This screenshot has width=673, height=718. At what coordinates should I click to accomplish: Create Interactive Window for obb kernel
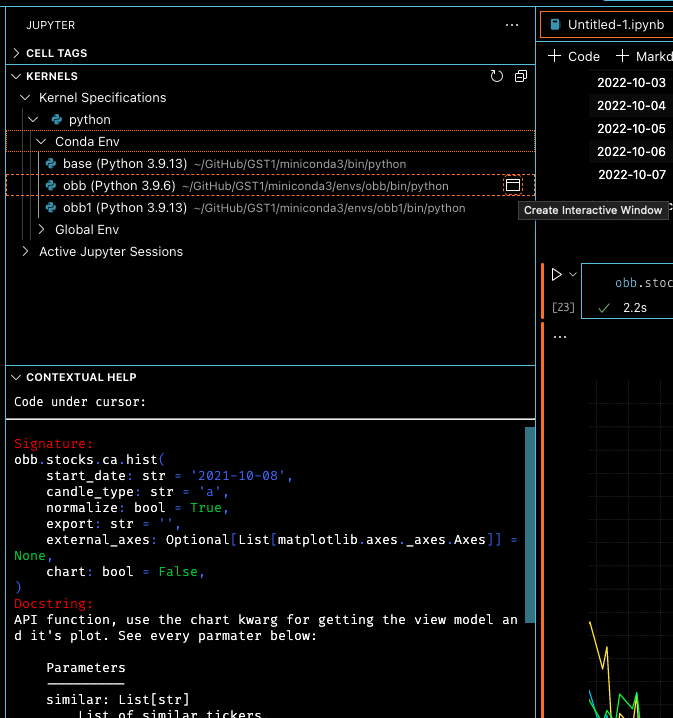point(513,185)
